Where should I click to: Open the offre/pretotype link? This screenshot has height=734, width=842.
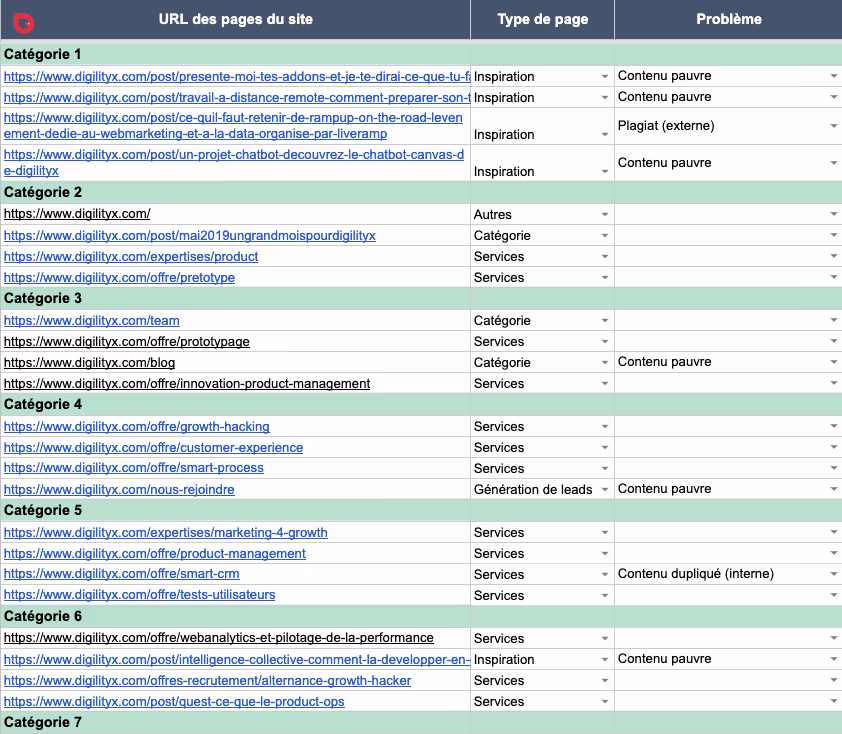coord(119,278)
